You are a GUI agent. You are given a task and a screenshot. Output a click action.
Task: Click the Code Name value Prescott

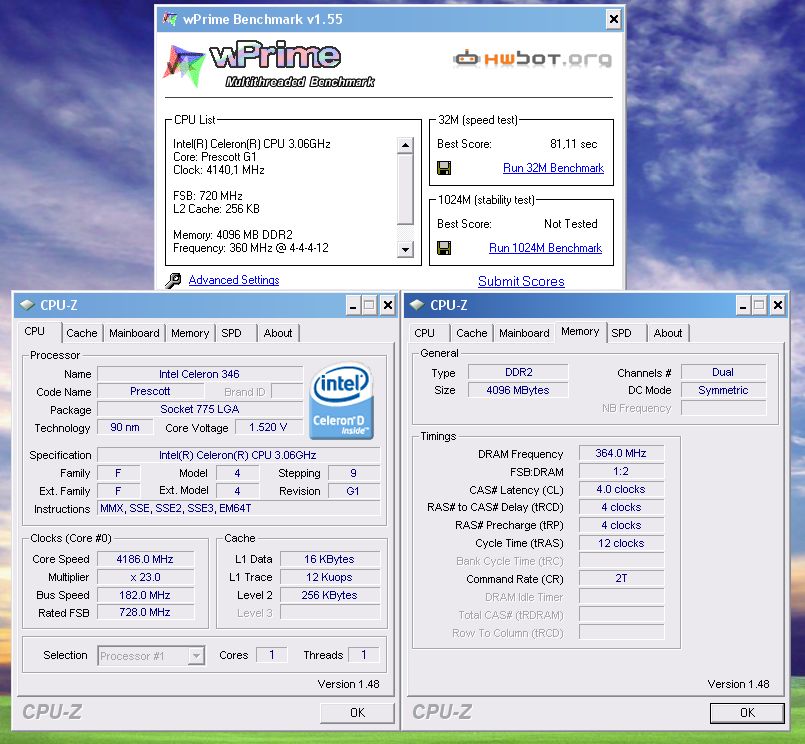click(150, 391)
